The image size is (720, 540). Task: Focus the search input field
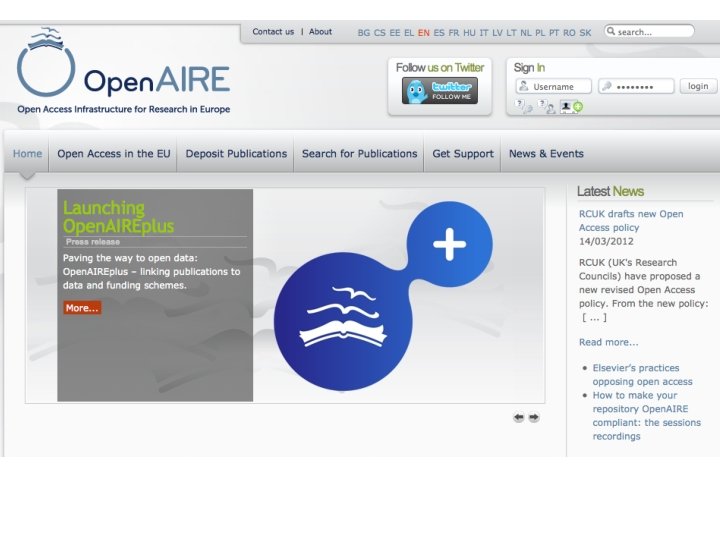point(649,31)
